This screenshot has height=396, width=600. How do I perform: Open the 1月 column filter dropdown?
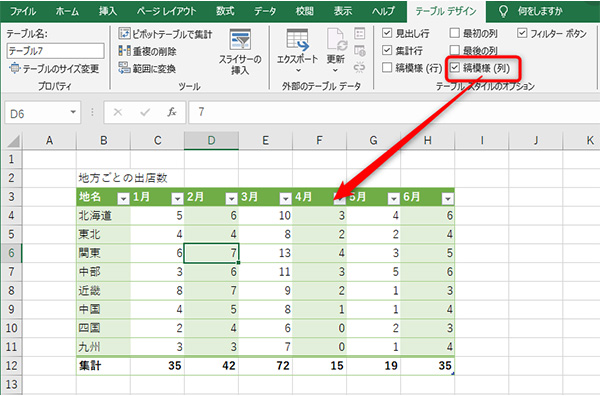point(177,199)
